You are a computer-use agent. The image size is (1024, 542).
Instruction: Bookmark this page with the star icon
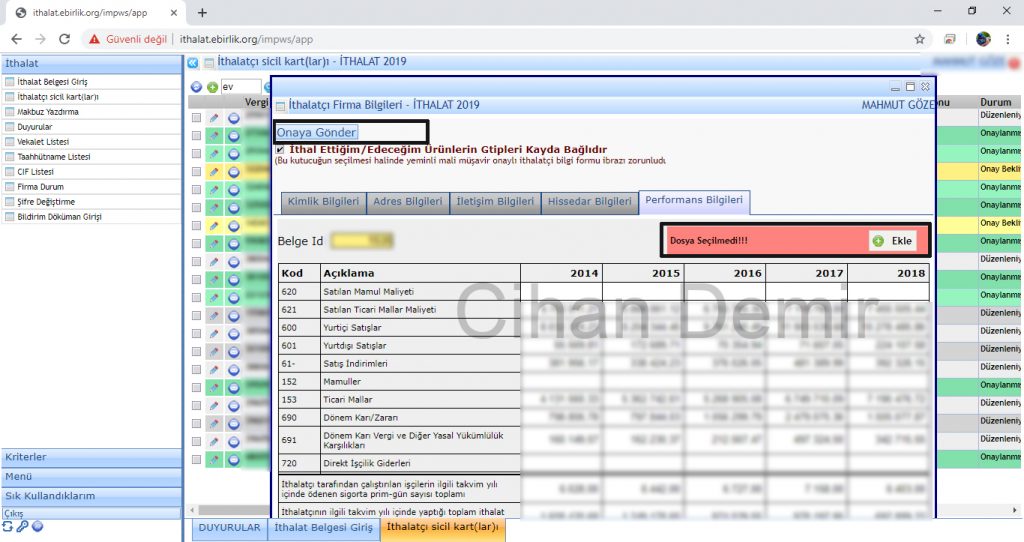(x=919, y=39)
